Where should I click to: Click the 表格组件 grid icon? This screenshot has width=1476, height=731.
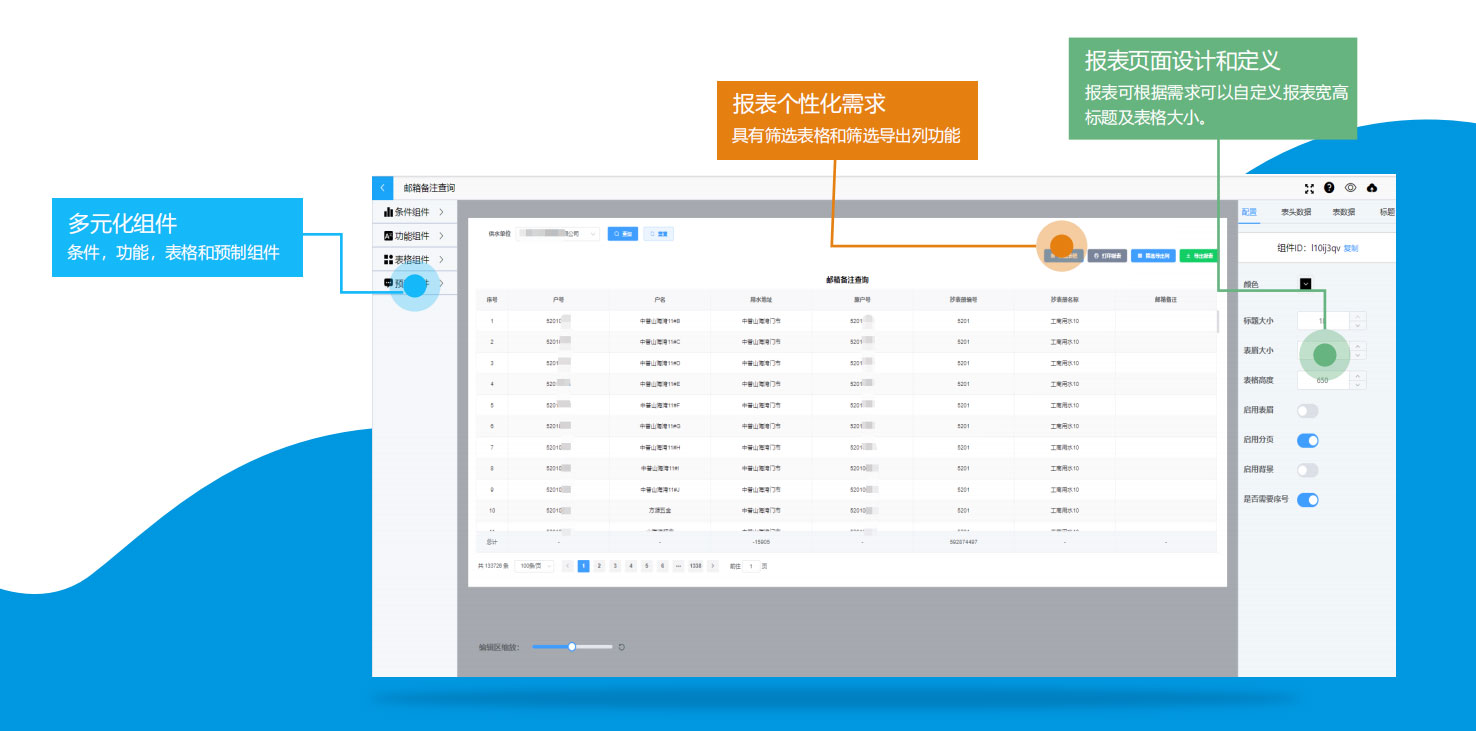tap(388, 260)
